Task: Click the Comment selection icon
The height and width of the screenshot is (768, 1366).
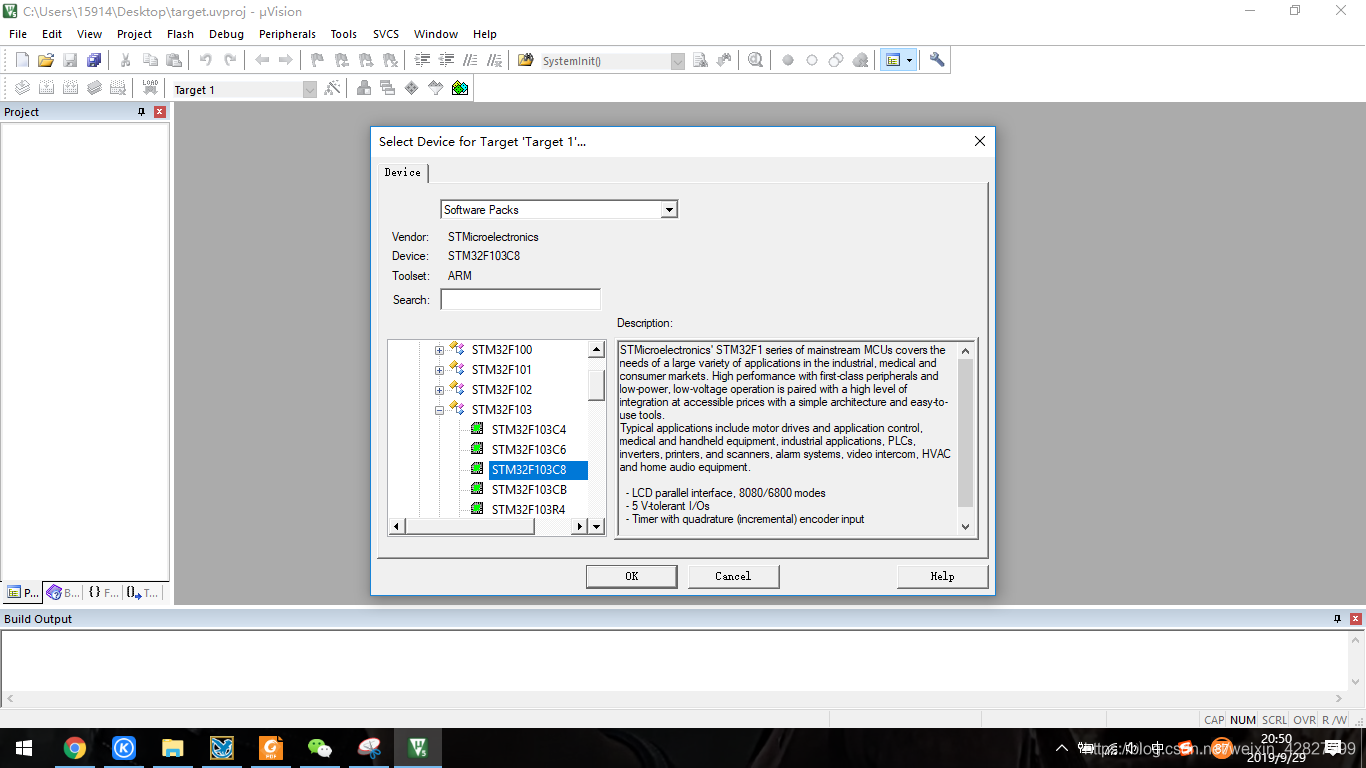Action: coord(471,60)
